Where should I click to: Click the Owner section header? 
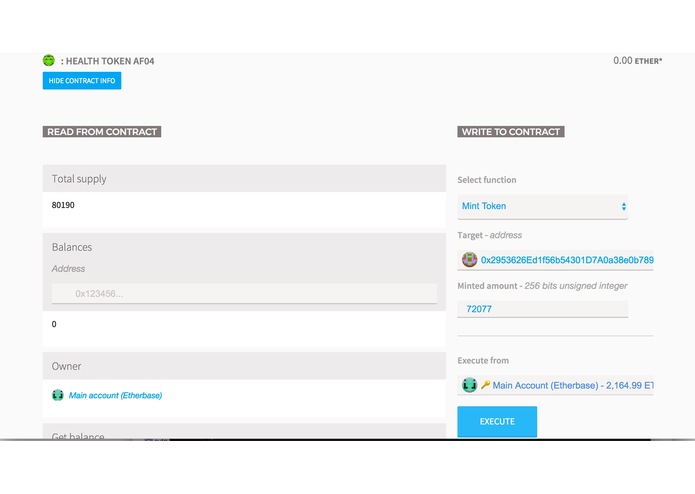[x=244, y=366]
